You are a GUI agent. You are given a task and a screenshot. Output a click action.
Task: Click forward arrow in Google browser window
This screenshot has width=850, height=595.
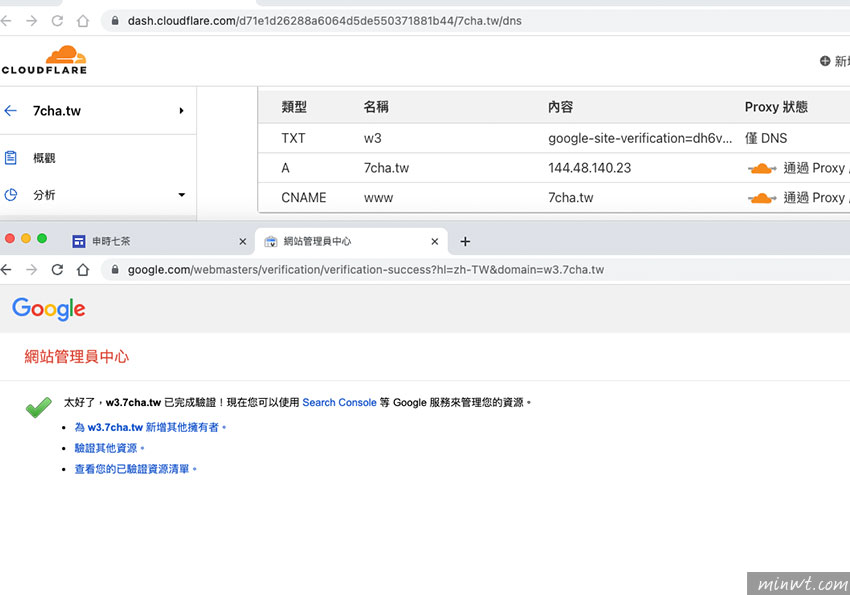(x=31, y=270)
